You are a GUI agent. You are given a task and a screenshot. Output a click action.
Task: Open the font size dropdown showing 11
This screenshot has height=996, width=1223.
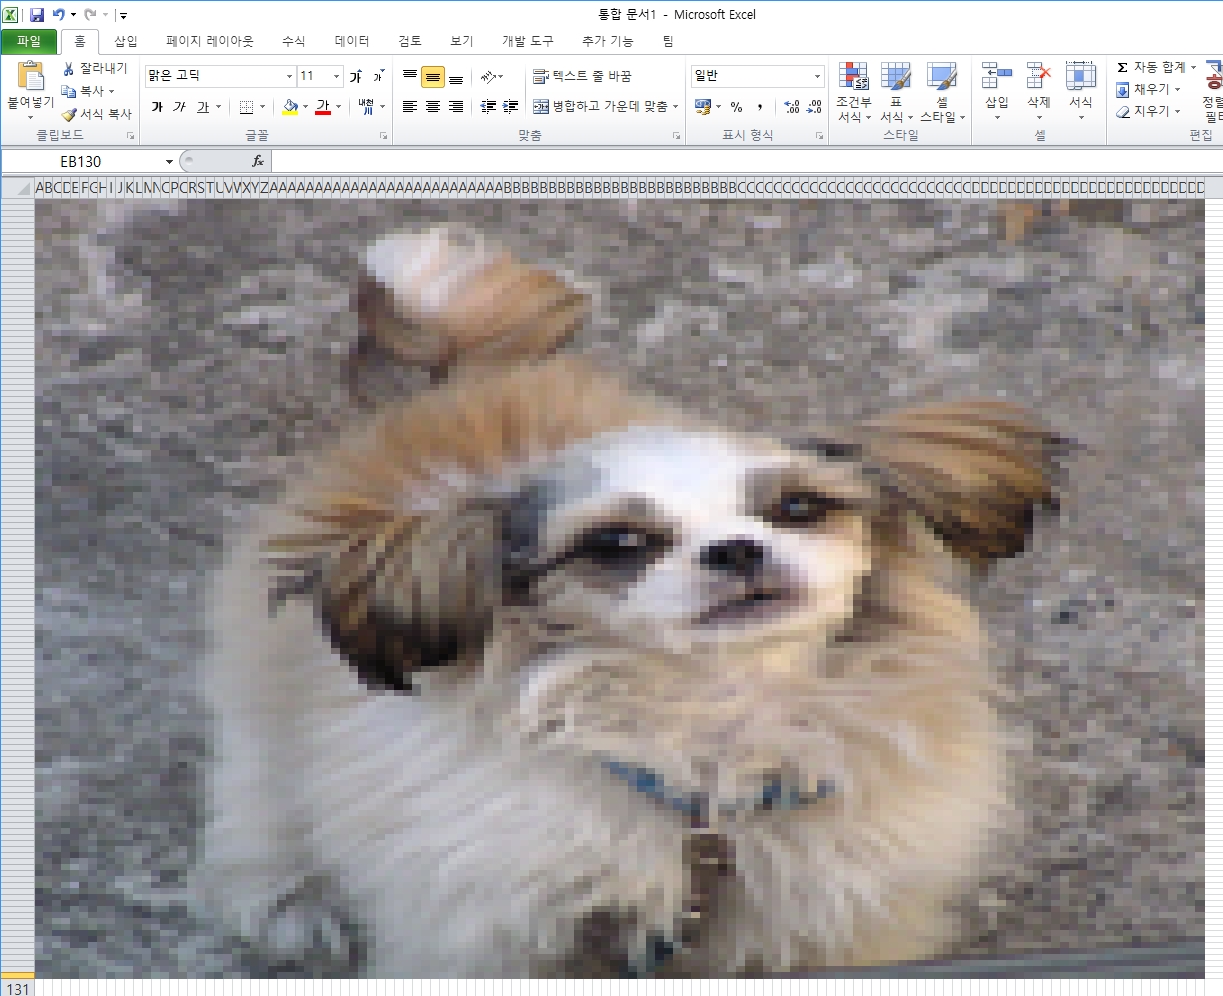(x=336, y=77)
